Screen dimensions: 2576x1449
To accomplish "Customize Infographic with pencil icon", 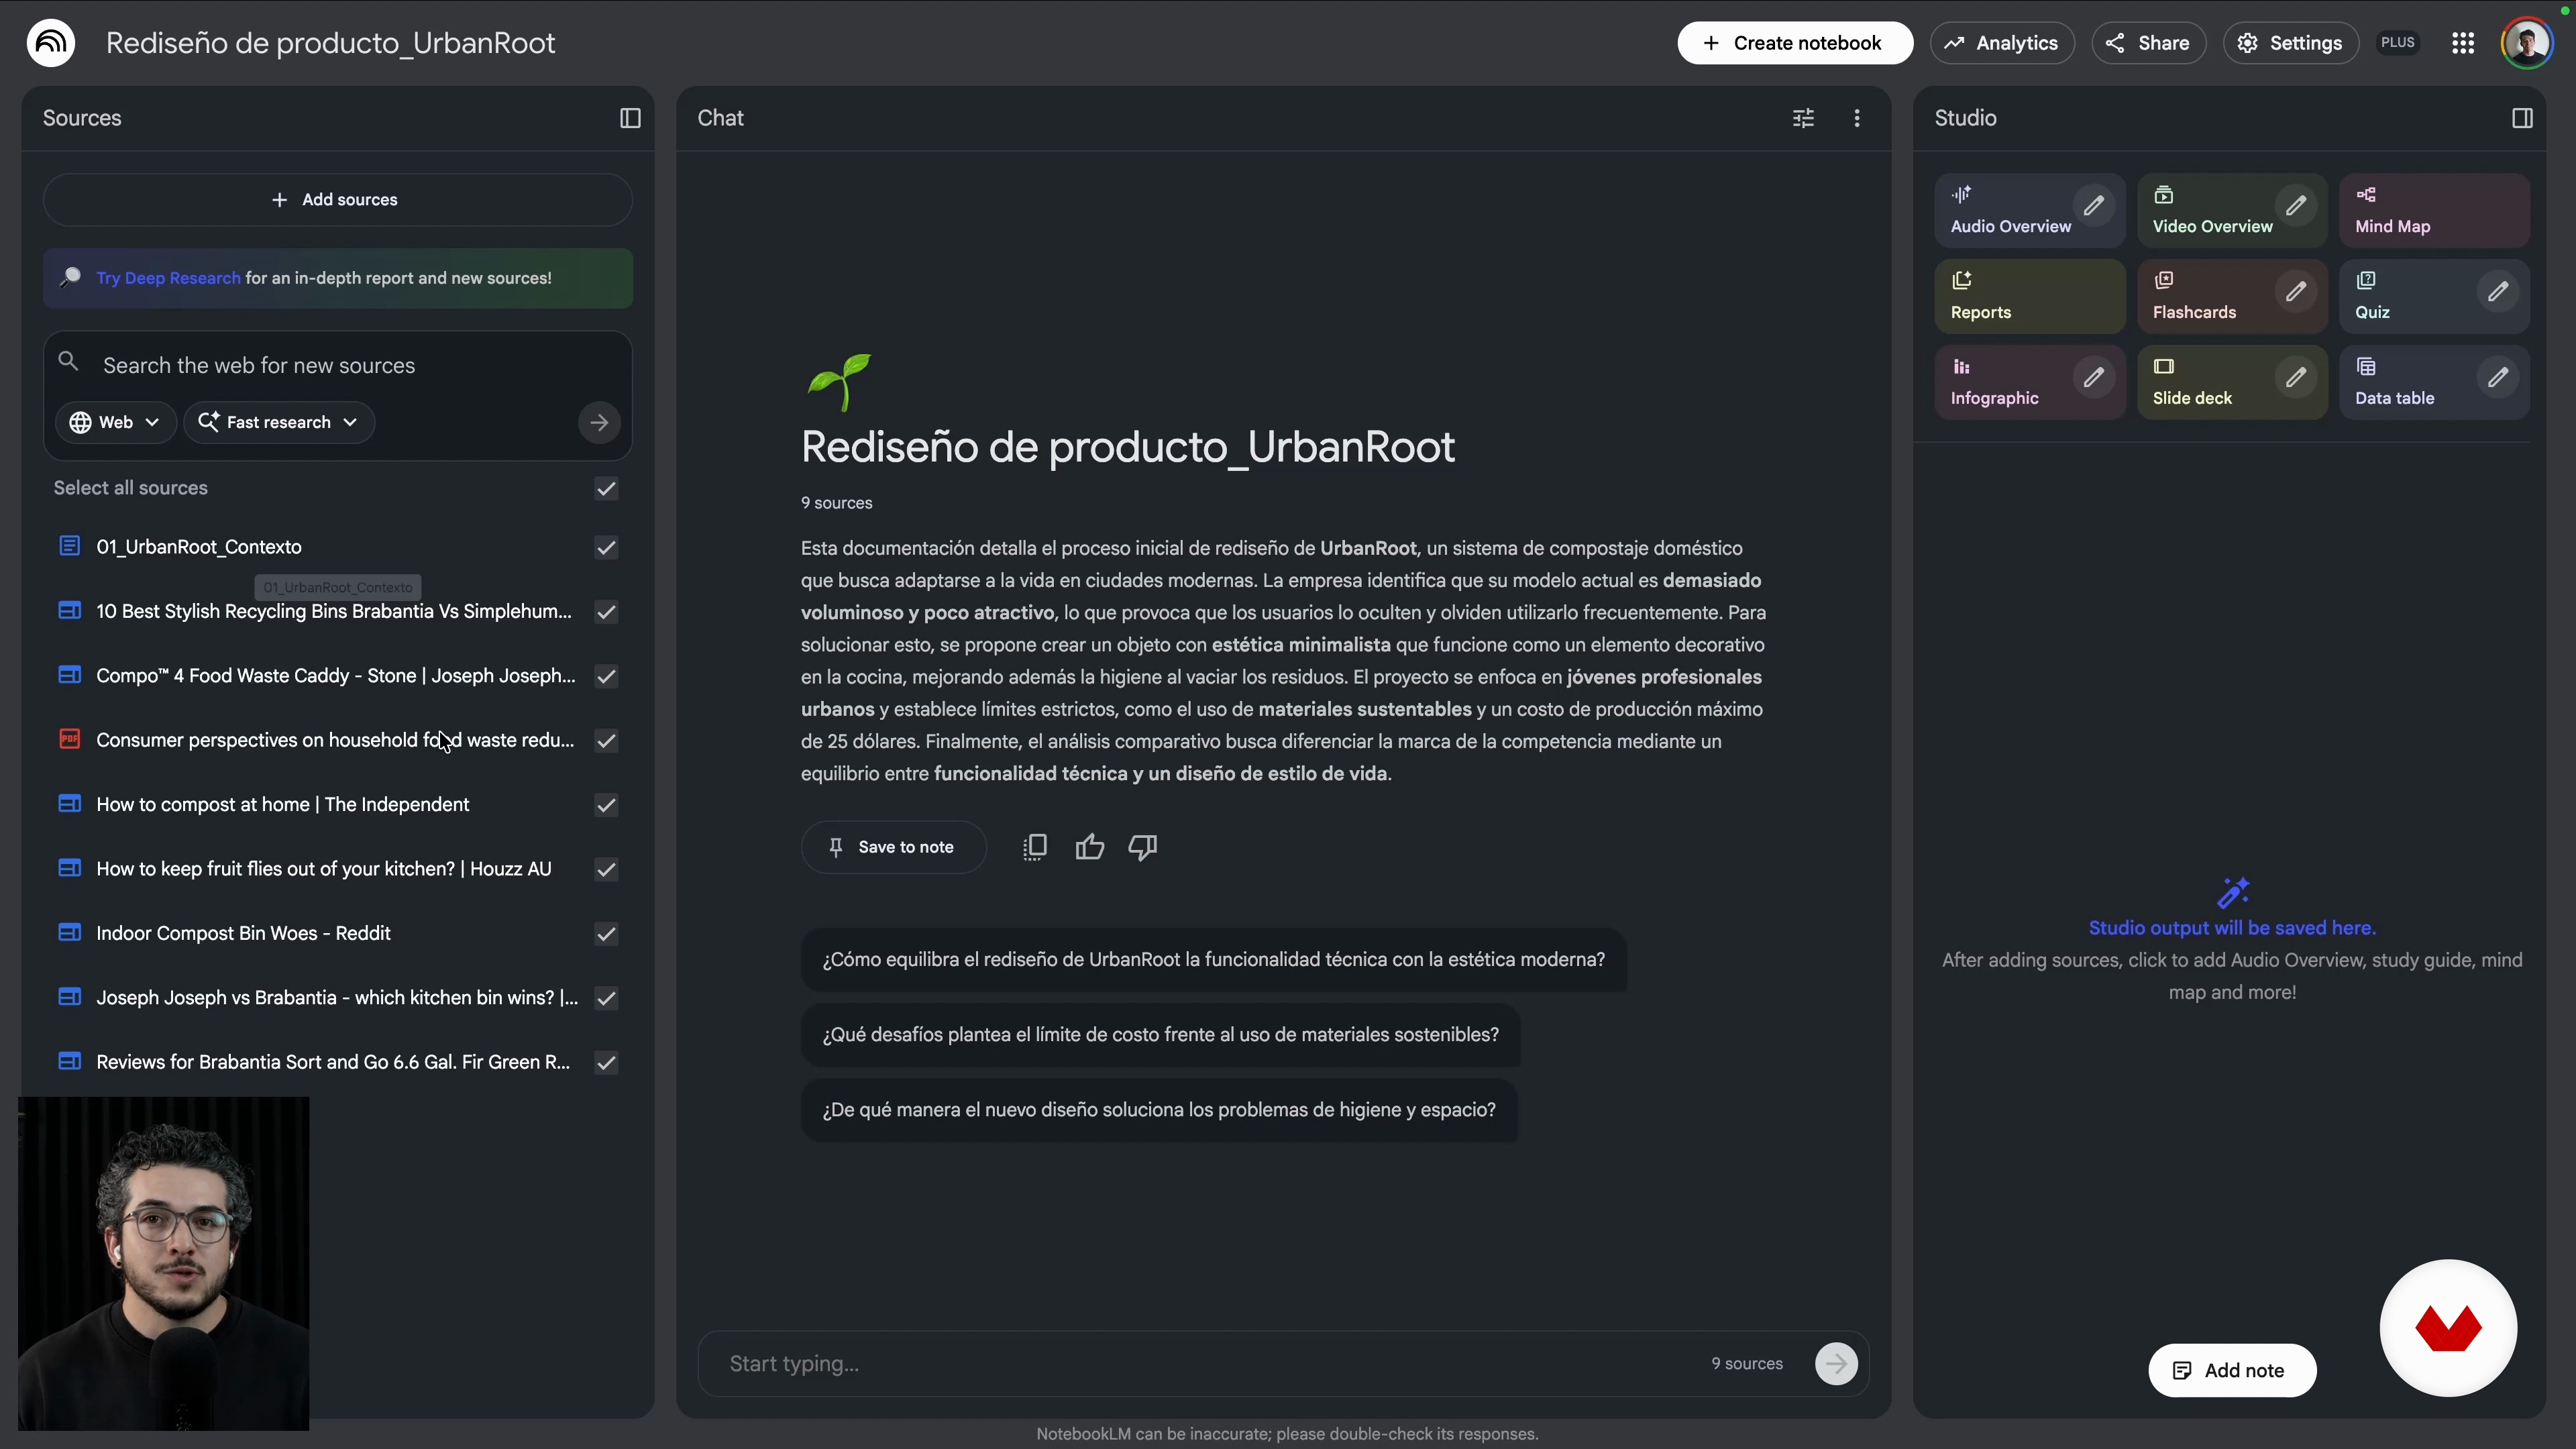I will tap(2093, 378).
